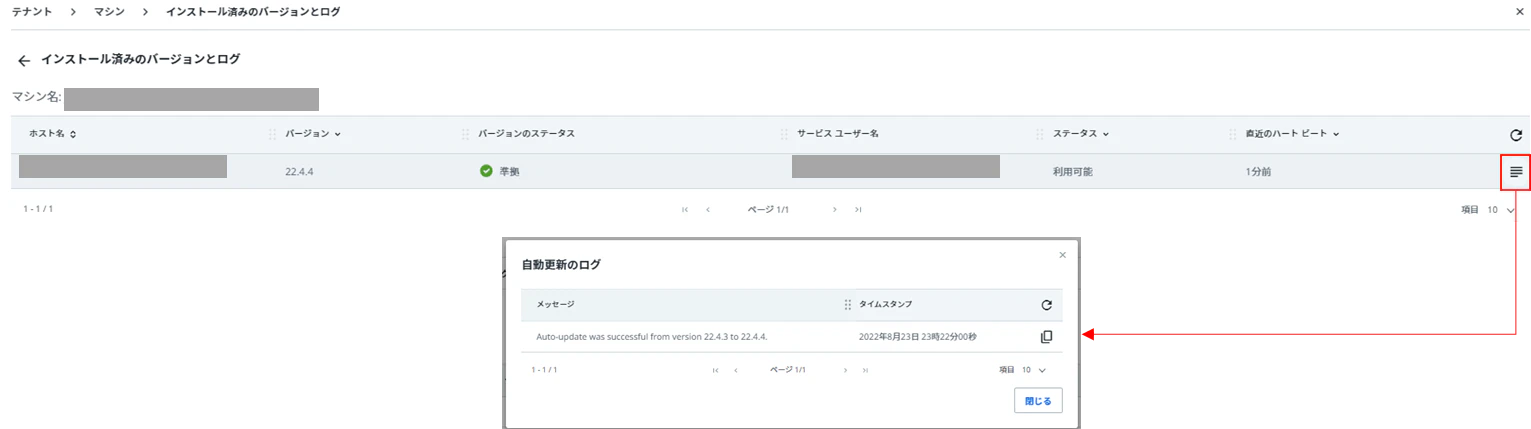Click the grip handle beside タイムスタンプ column
Screen dimensions: 1531x429
pos(848,304)
